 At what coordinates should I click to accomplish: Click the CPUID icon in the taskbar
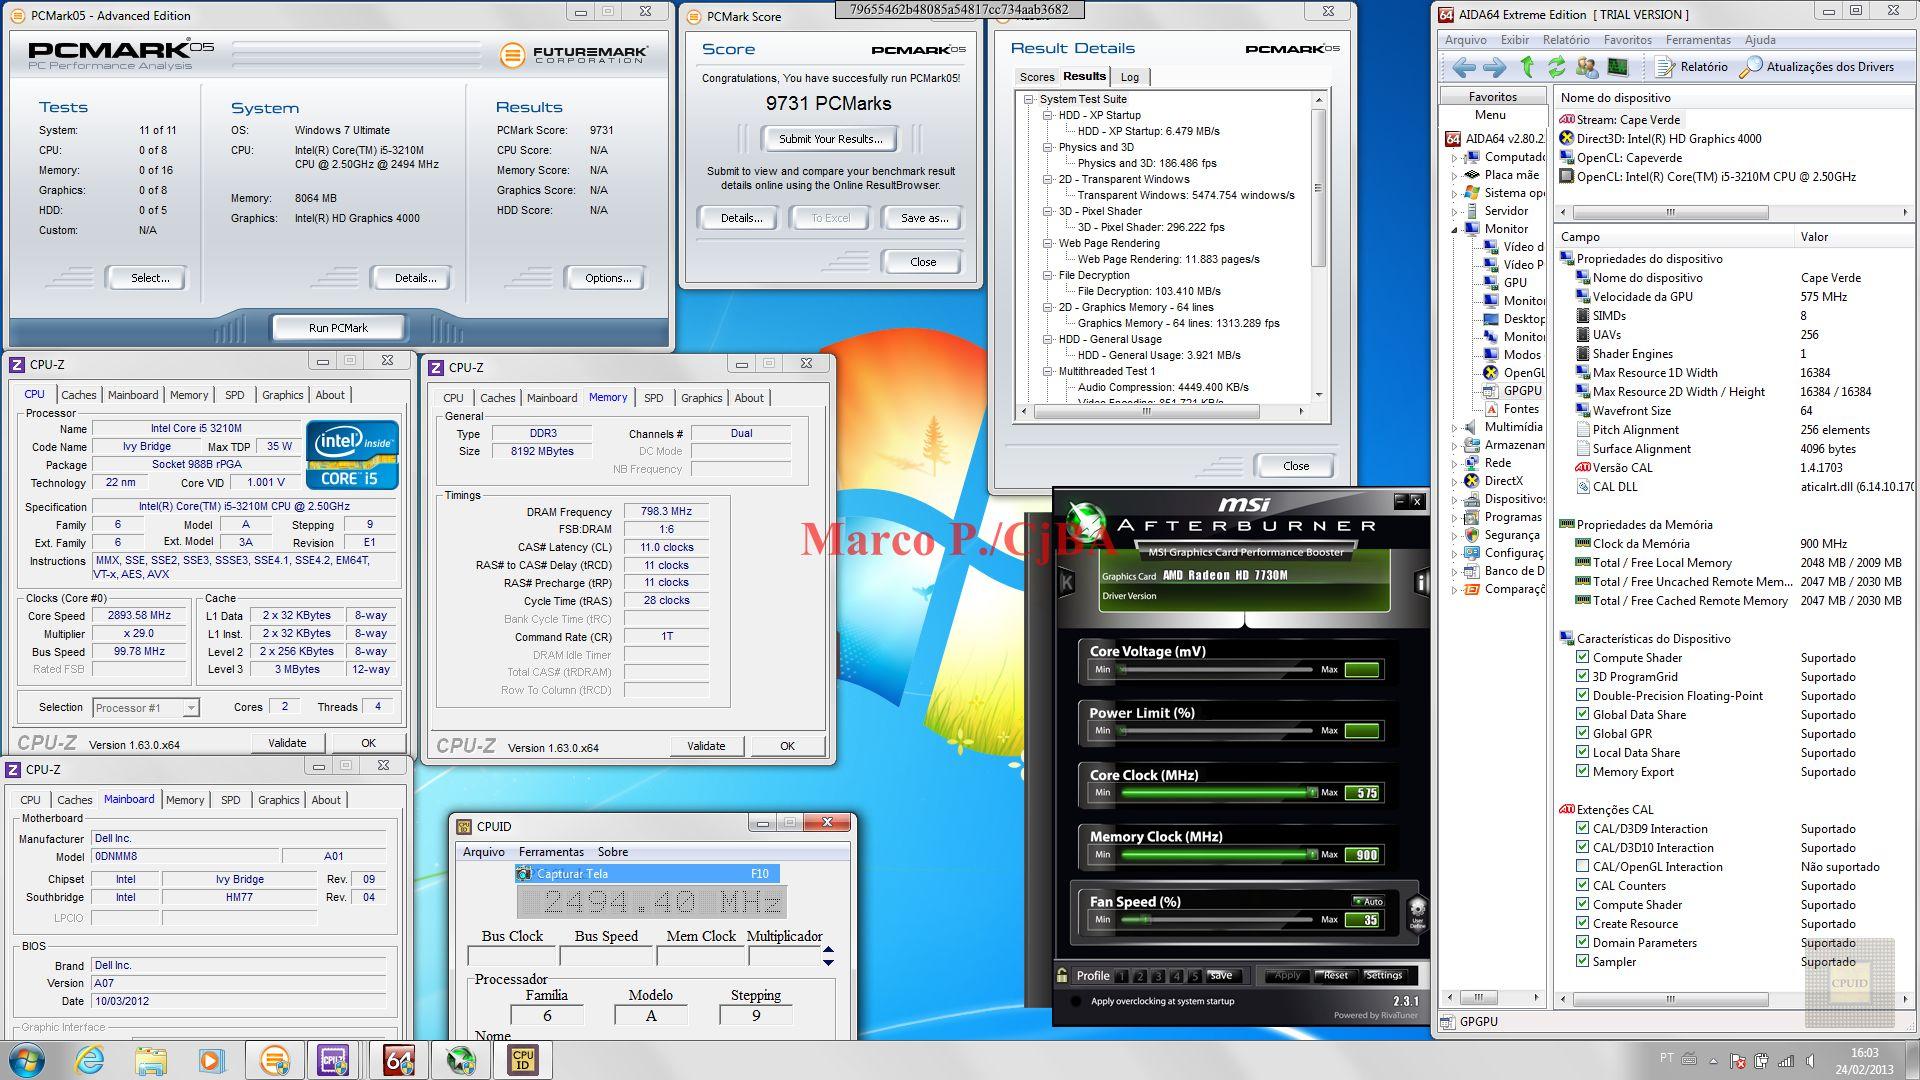(x=523, y=1060)
